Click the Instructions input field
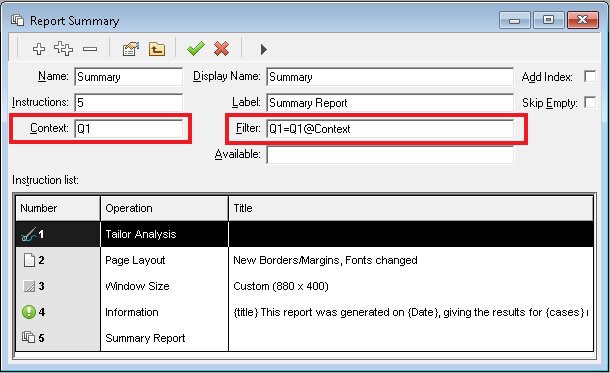The height and width of the screenshot is (373, 610). (x=128, y=103)
